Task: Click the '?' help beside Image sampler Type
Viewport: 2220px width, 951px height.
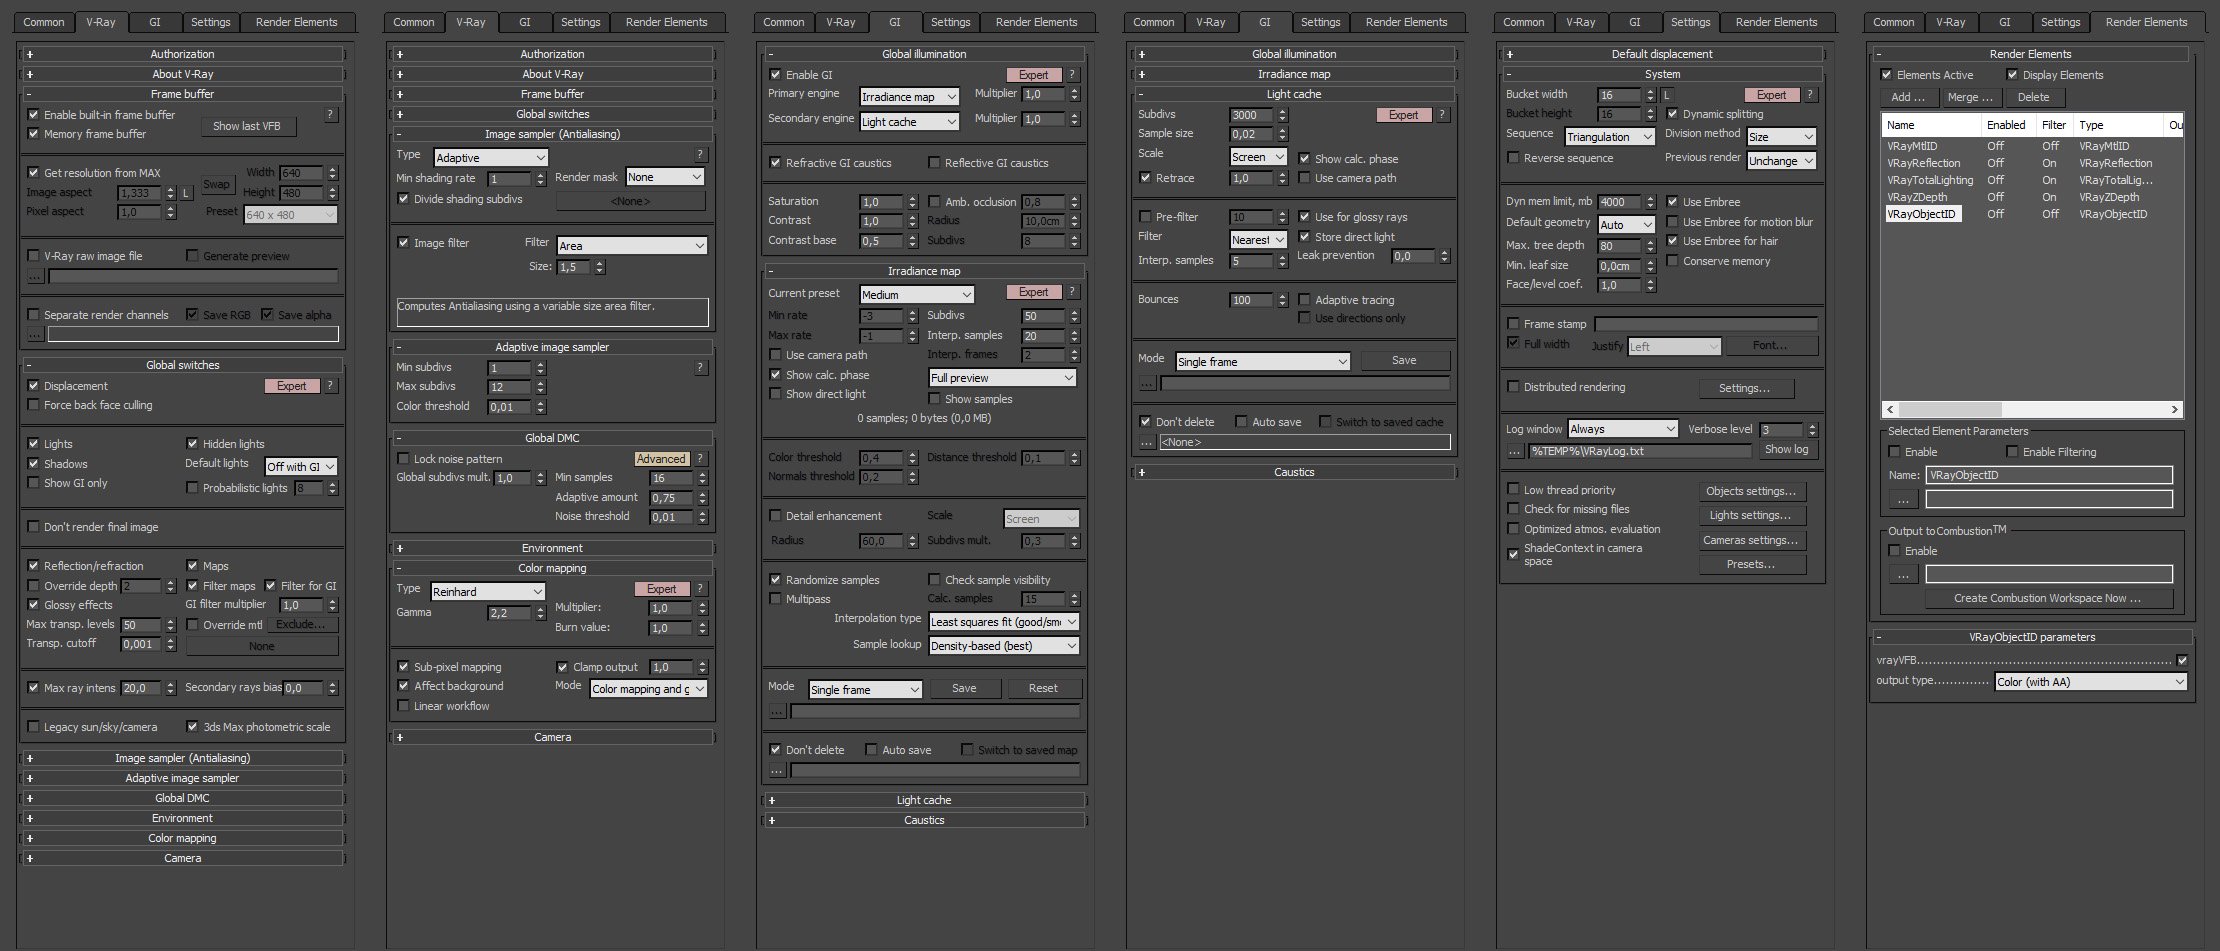Action: click(x=700, y=155)
